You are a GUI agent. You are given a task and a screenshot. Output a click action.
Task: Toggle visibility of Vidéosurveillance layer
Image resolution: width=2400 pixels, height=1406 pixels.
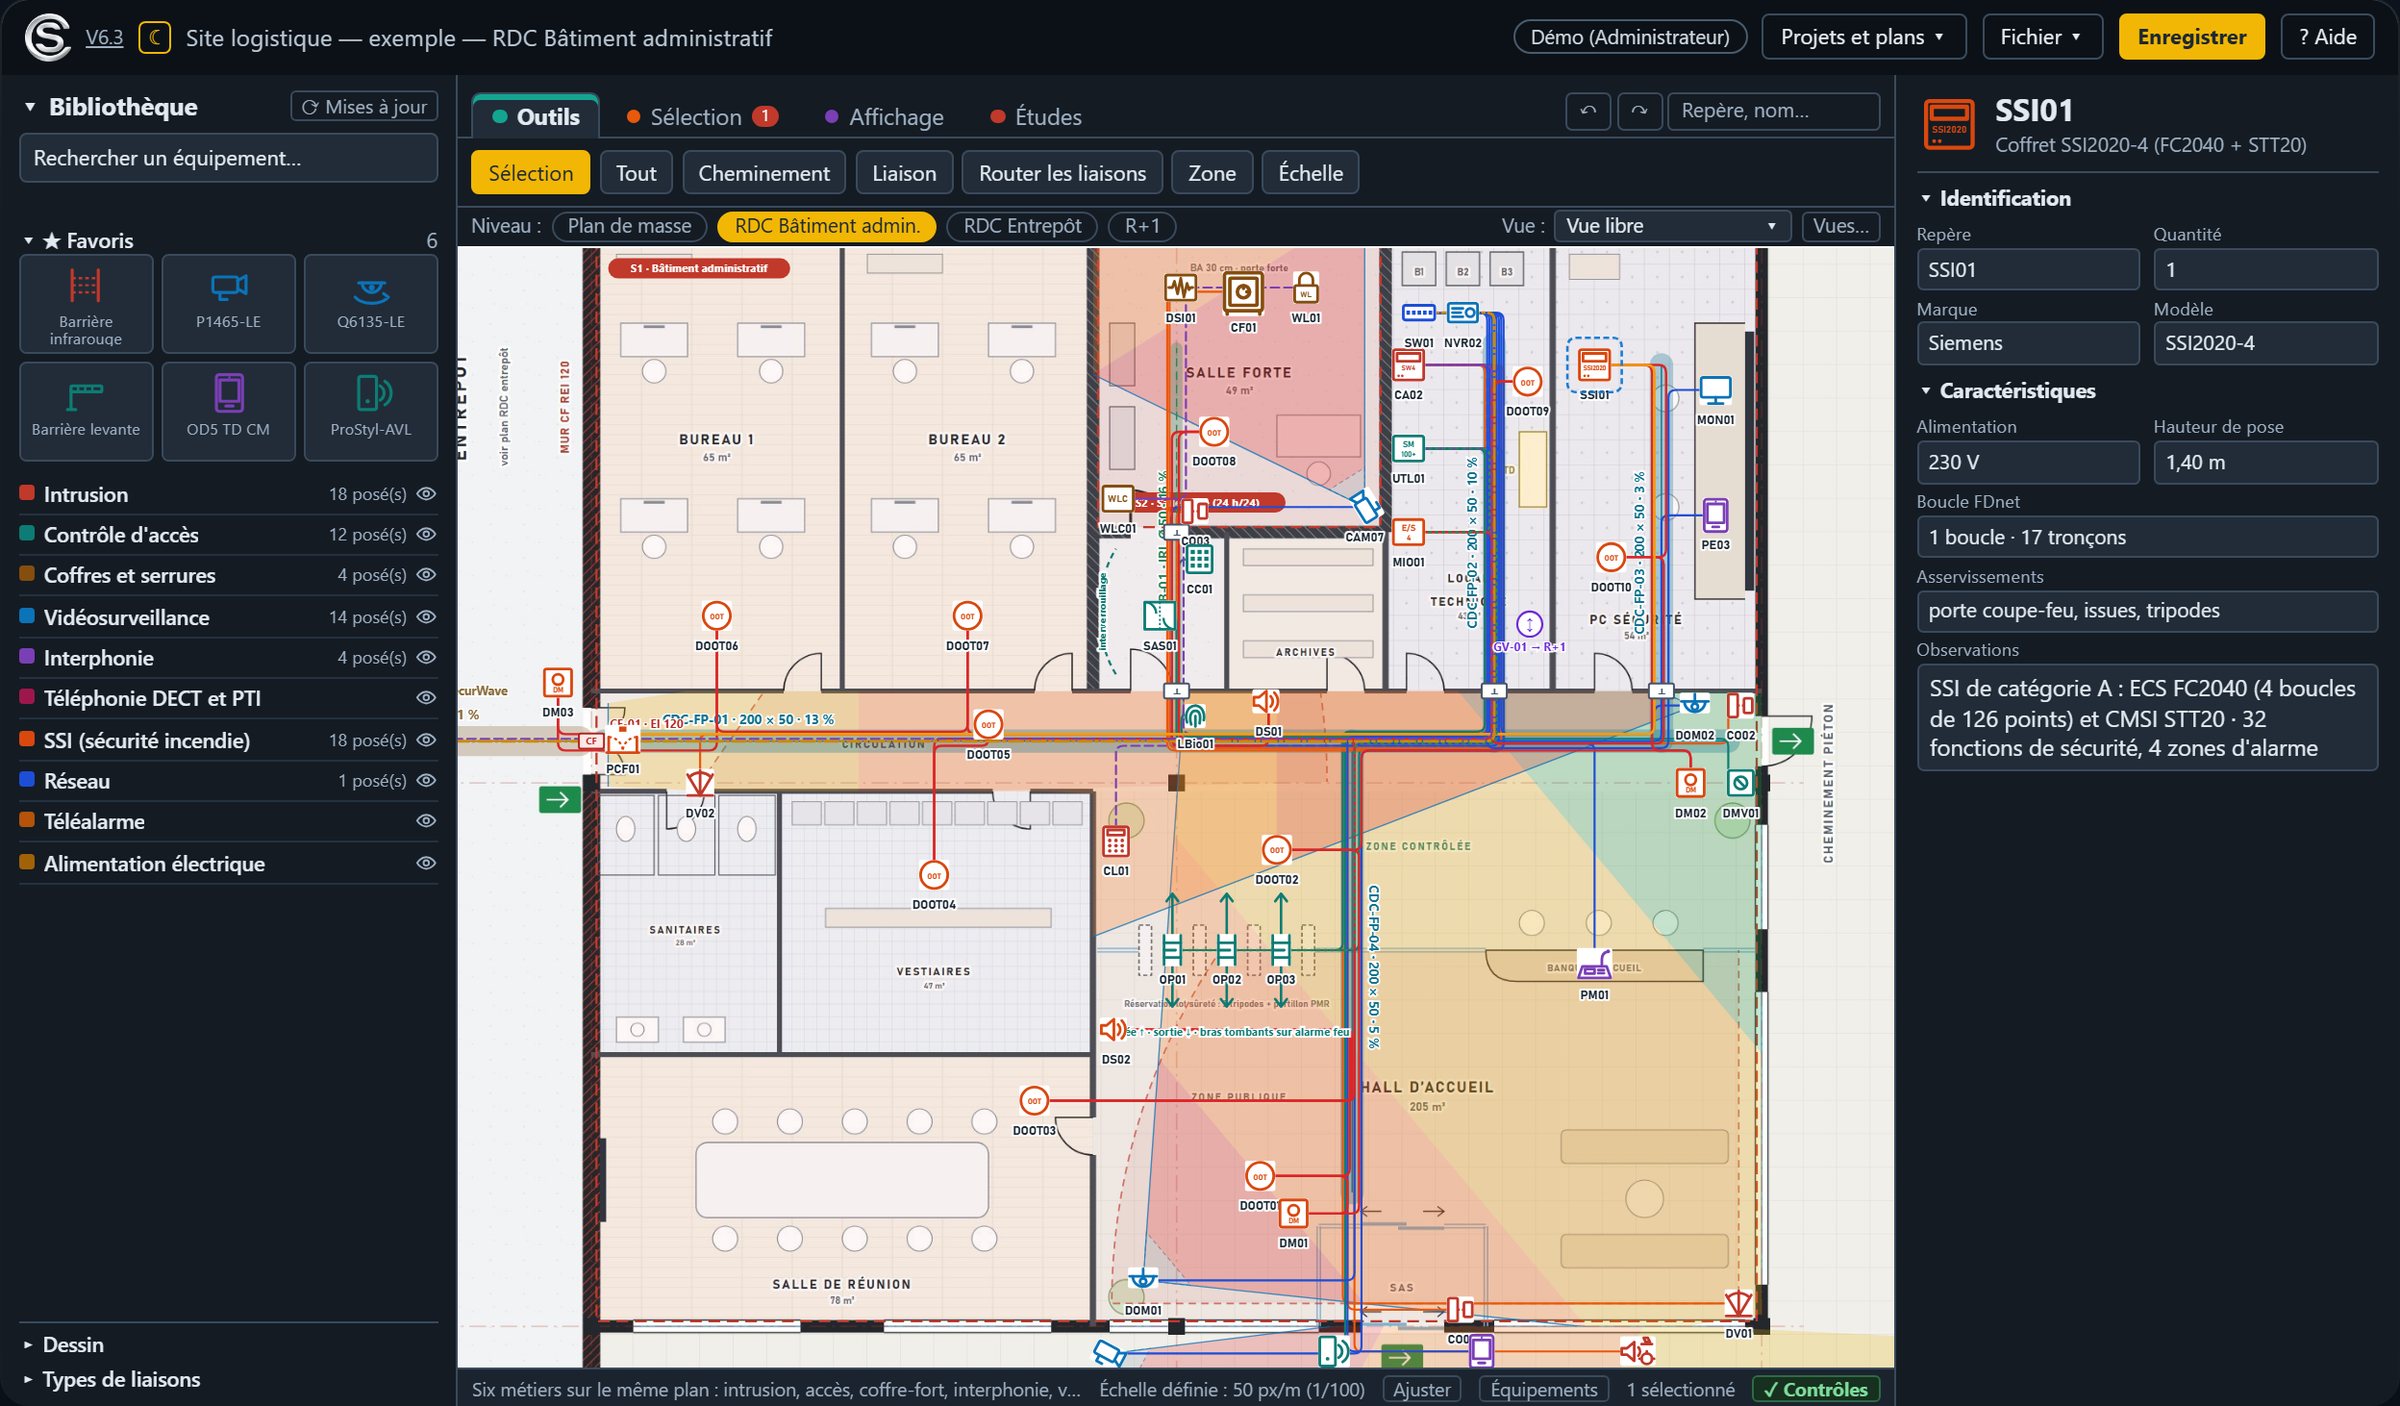(x=426, y=617)
